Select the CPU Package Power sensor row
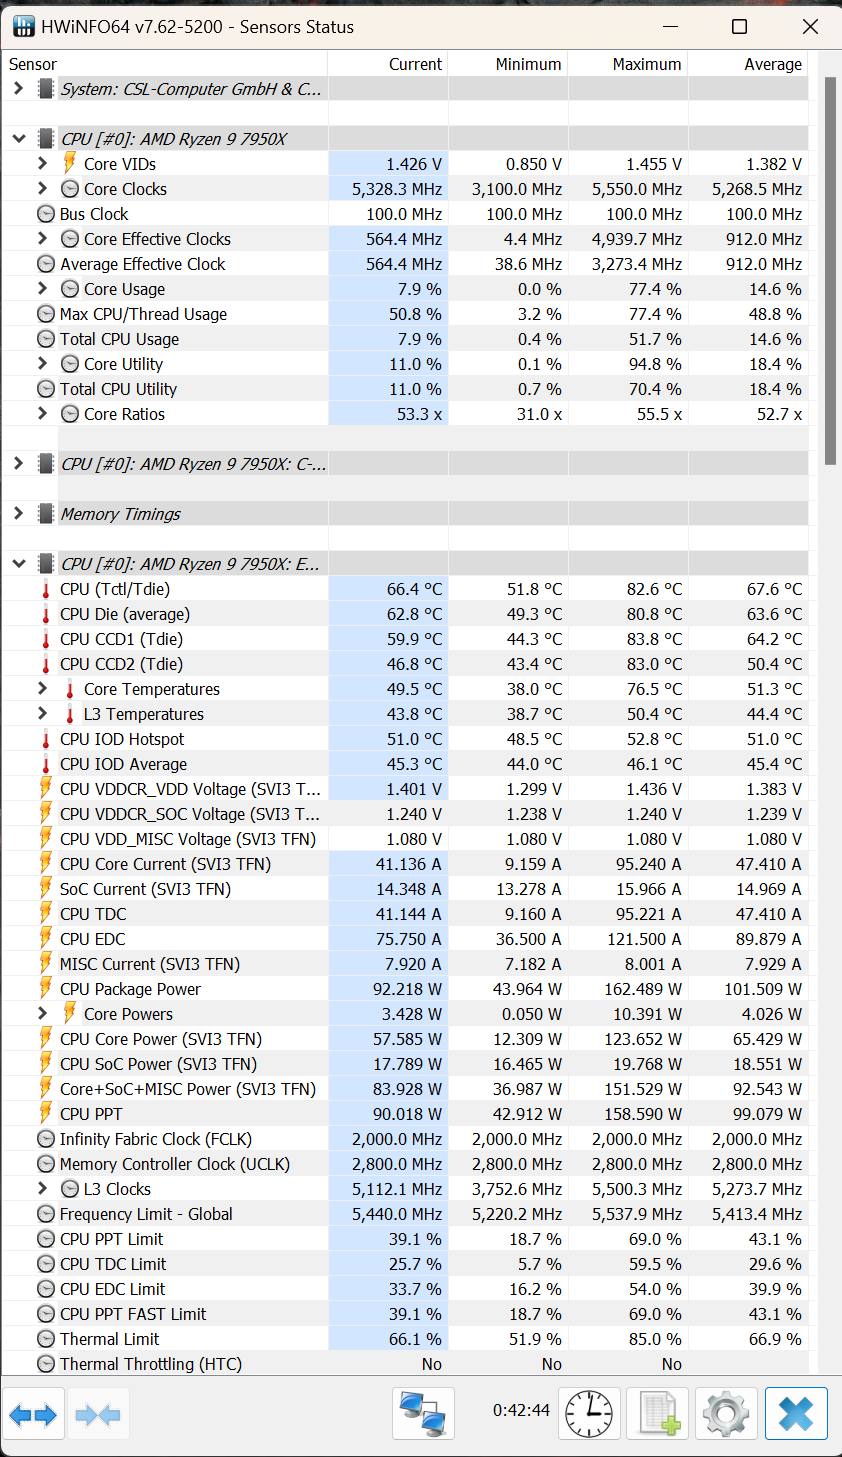 (150, 988)
